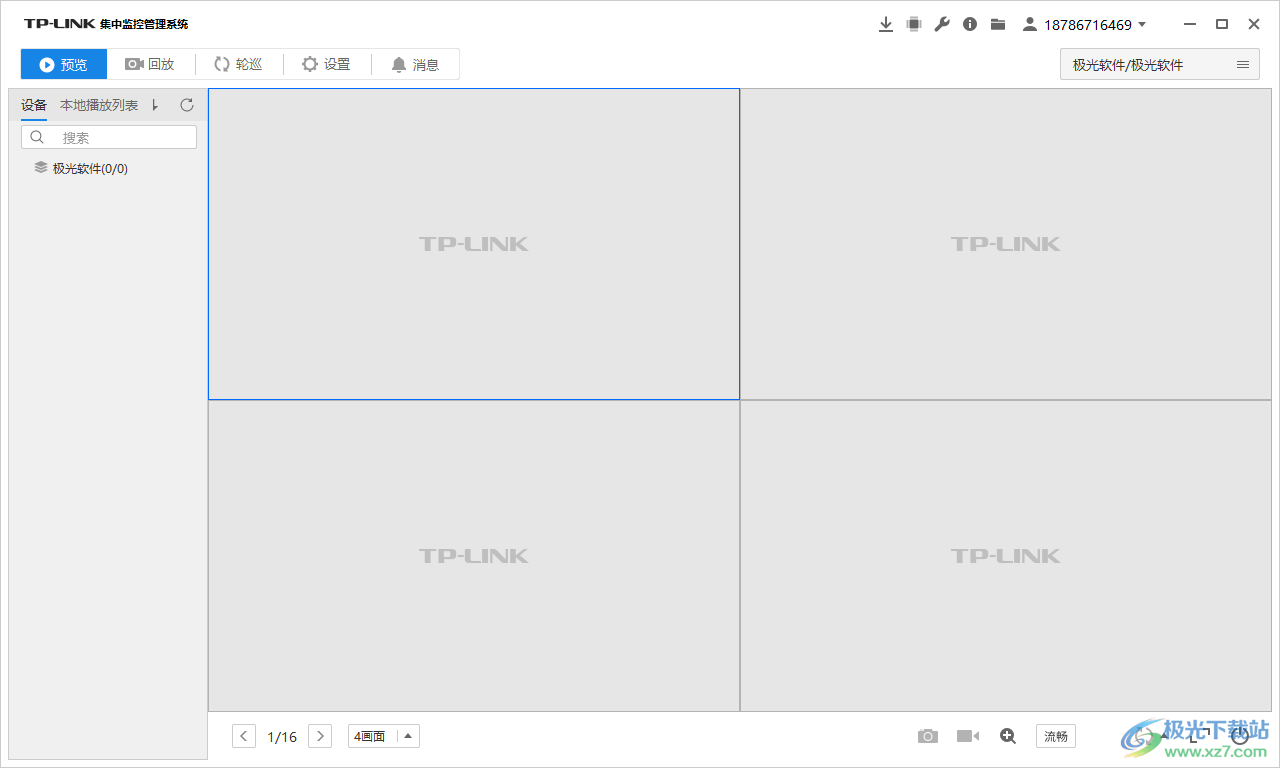Activate the digital zoom tool
Screen dimensions: 1280x768
coord(1007,736)
